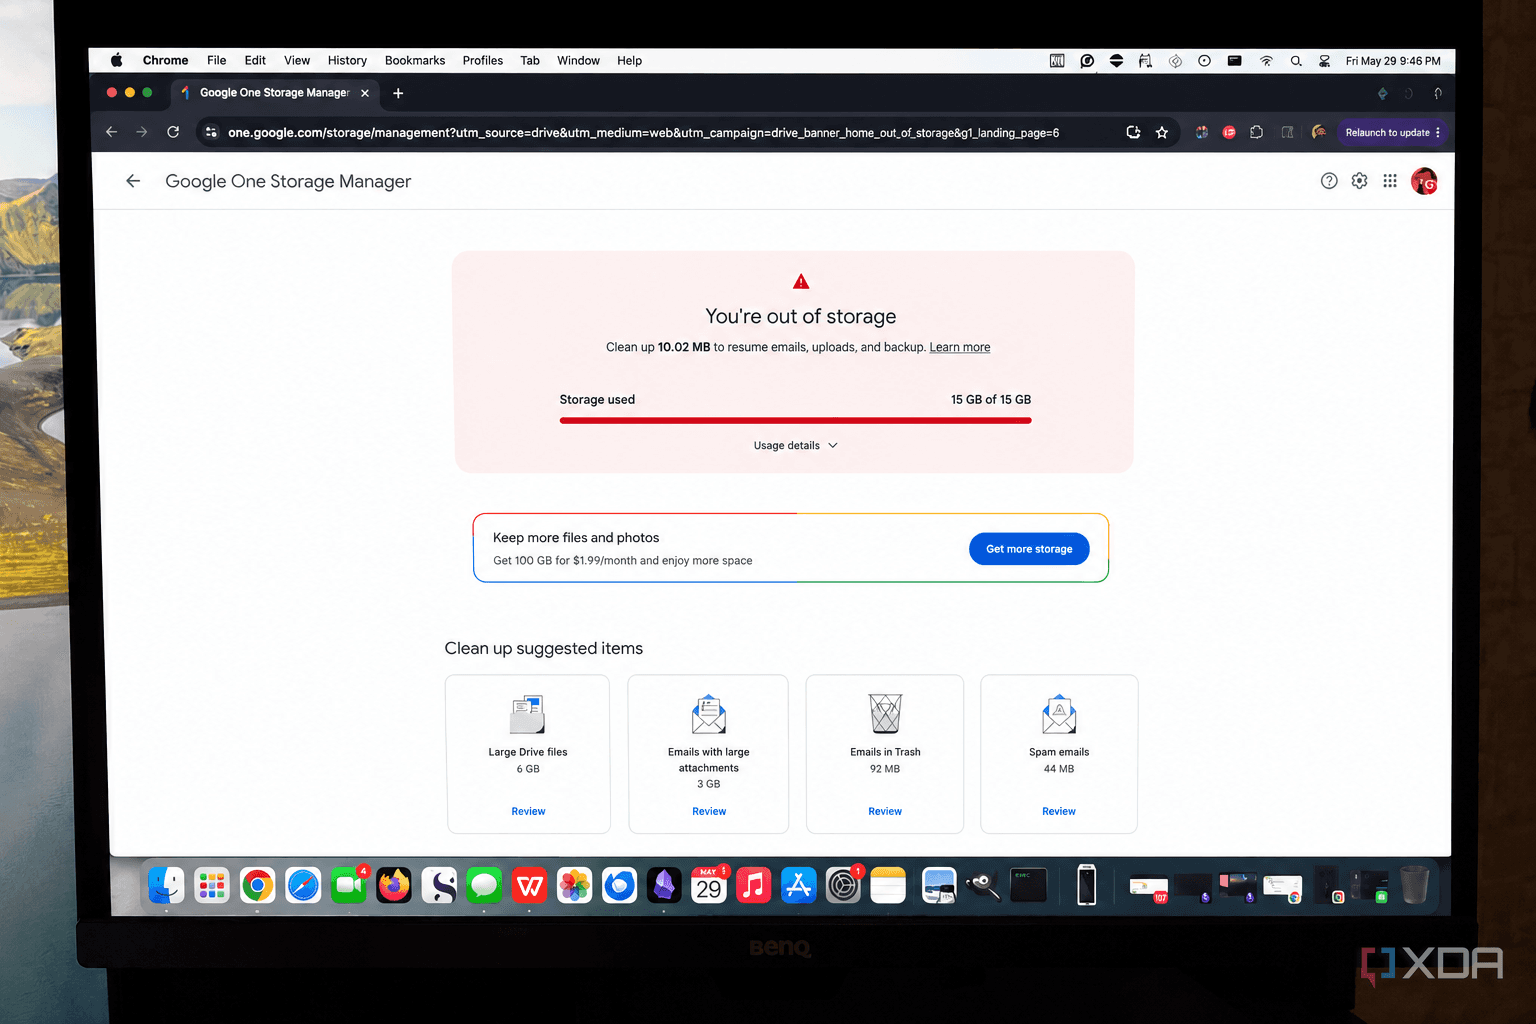The width and height of the screenshot is (1536, 1024).
Task: Go back using the page's back arrow
Action: pos(133,181)
